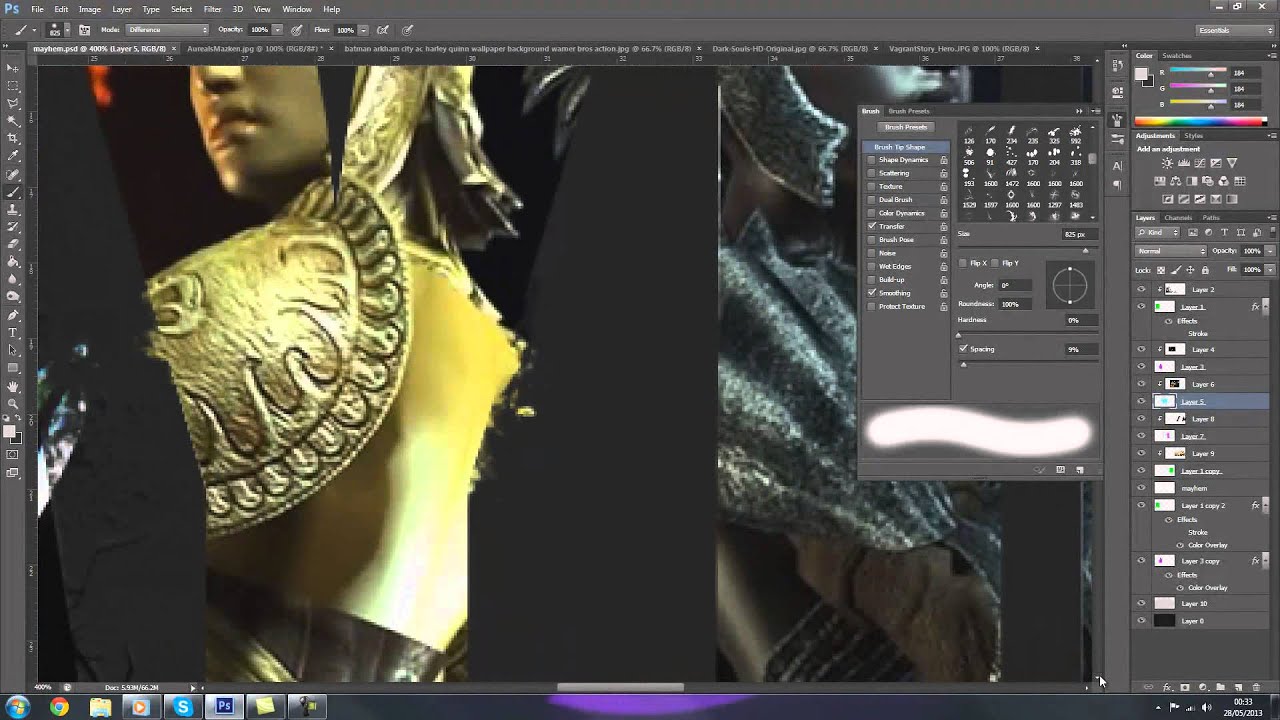Disable the Transfer checkbox

[872, 226]
